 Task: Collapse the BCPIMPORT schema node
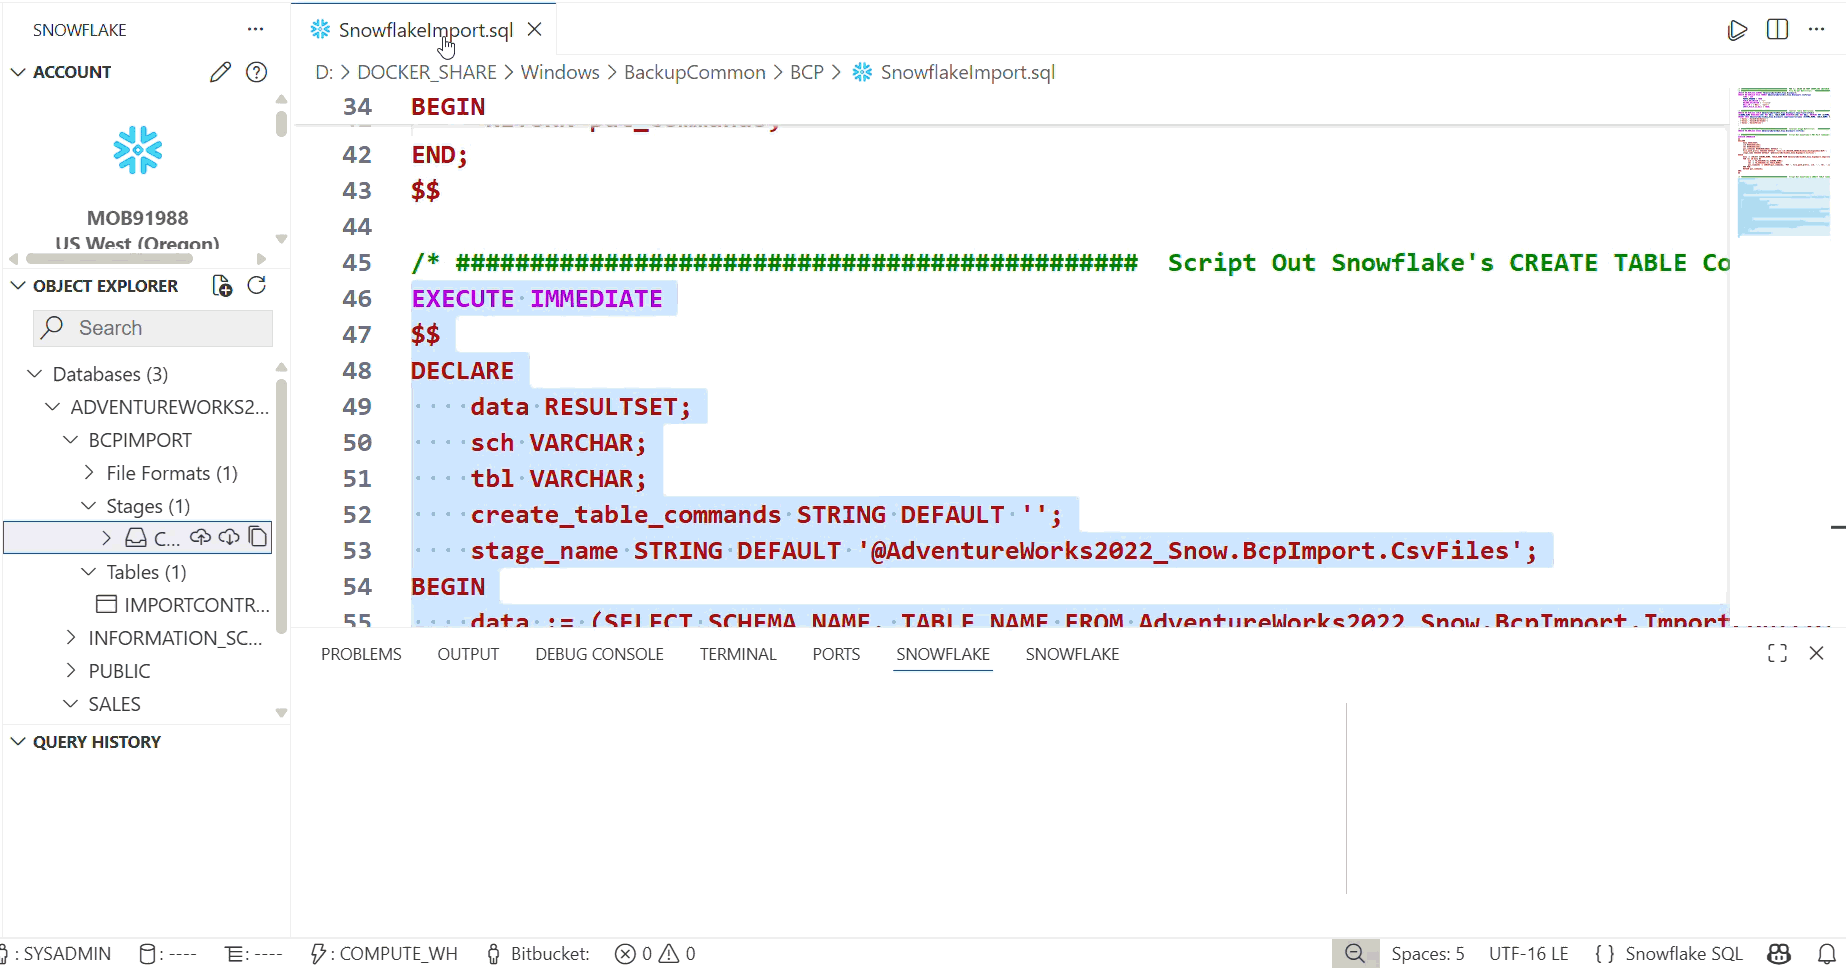tap(71, 440)
